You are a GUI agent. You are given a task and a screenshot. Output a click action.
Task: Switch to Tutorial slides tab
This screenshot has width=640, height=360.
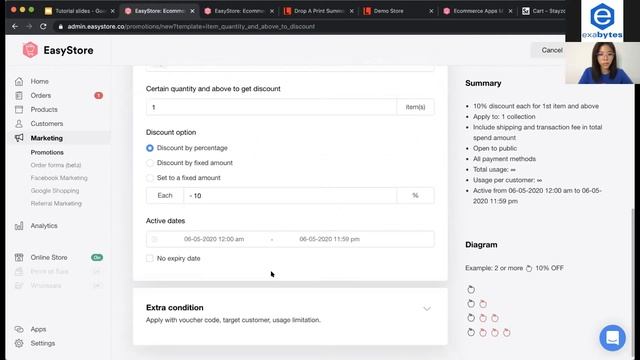pyautogui.click(x=80, y=11)
